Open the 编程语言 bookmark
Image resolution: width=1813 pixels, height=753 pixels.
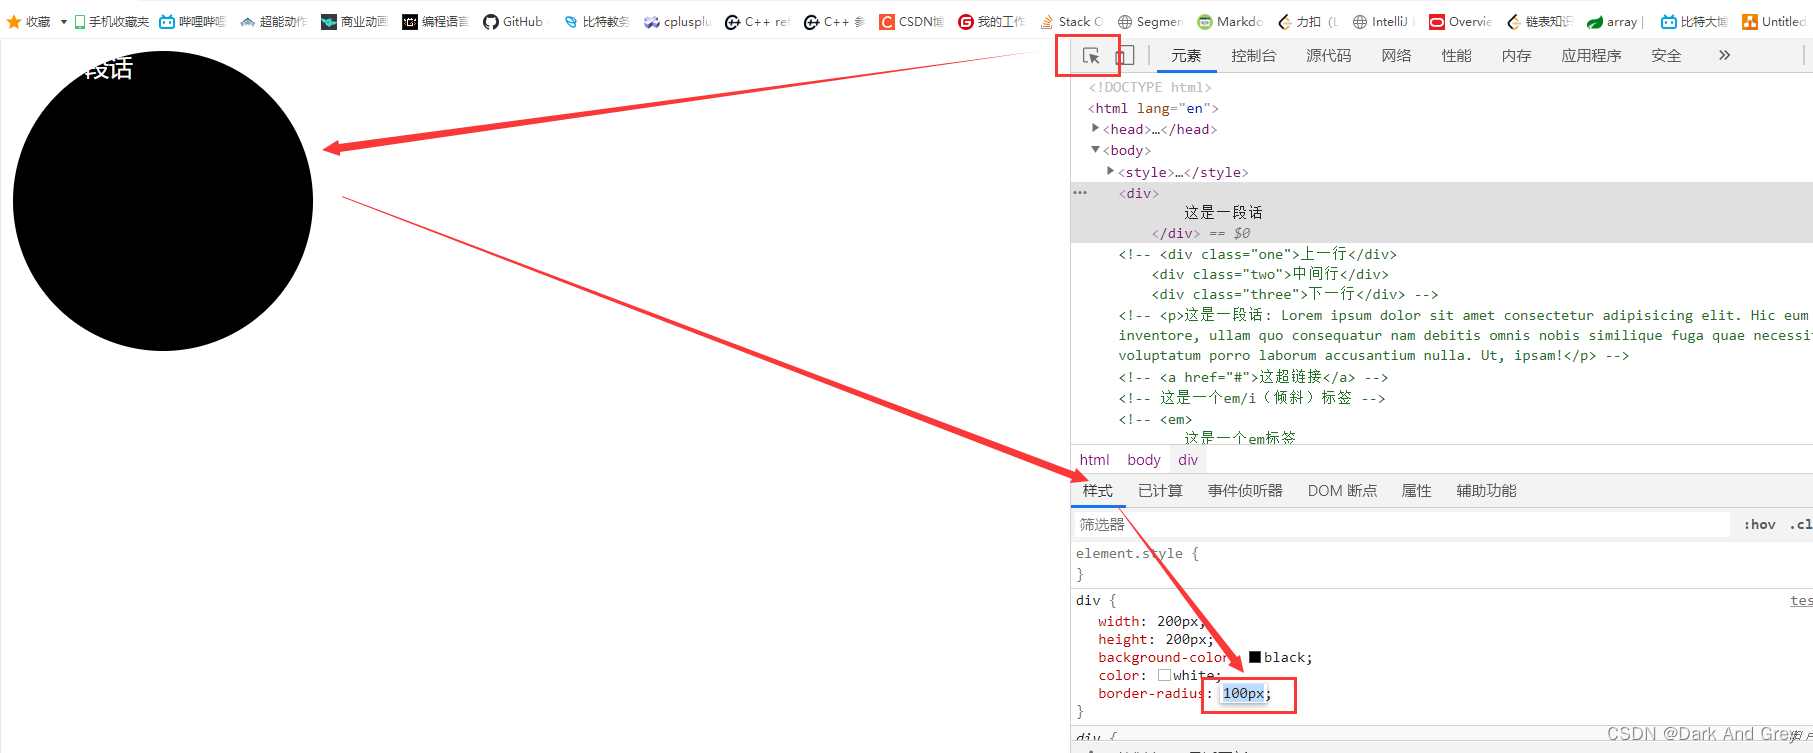435,21
